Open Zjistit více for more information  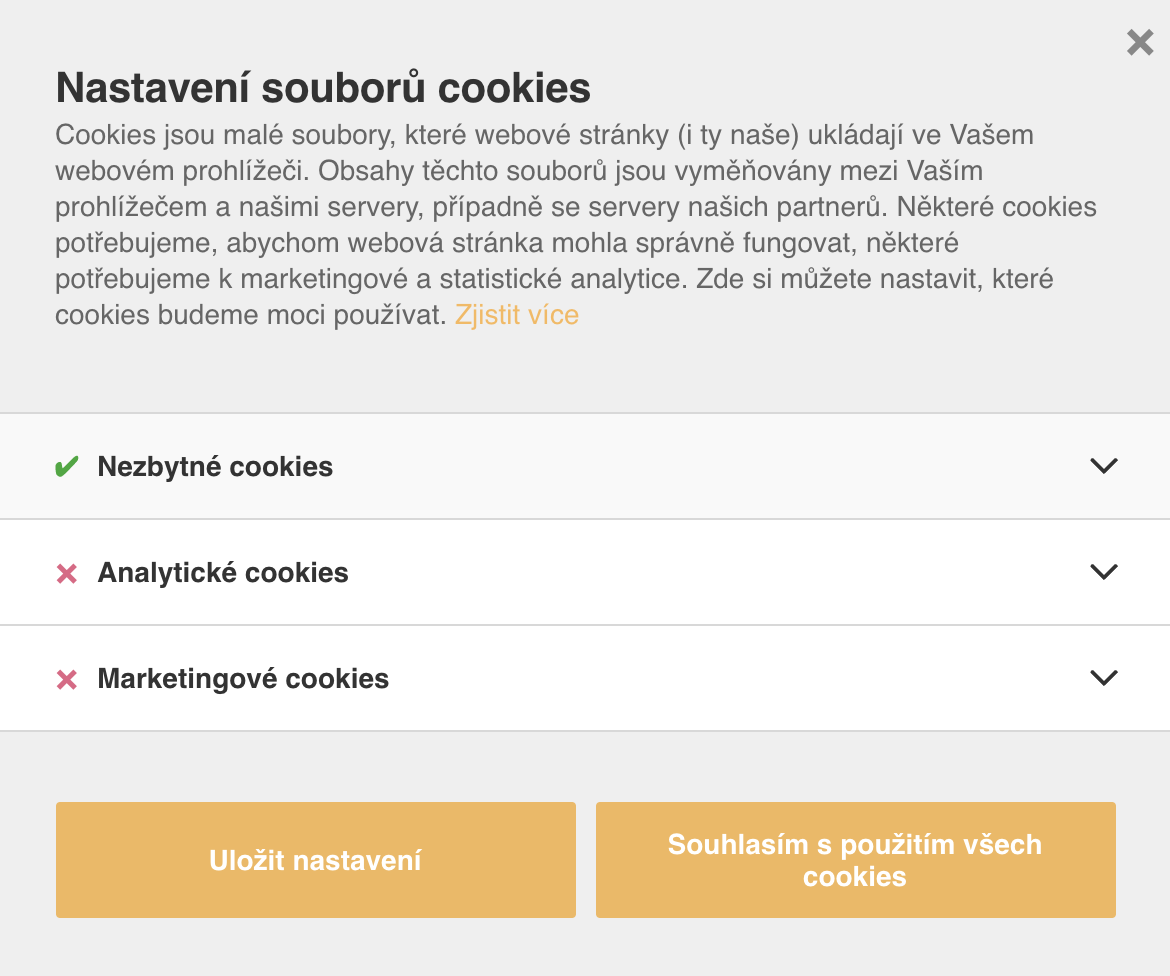pyautogui.click(x=516, y=314)
